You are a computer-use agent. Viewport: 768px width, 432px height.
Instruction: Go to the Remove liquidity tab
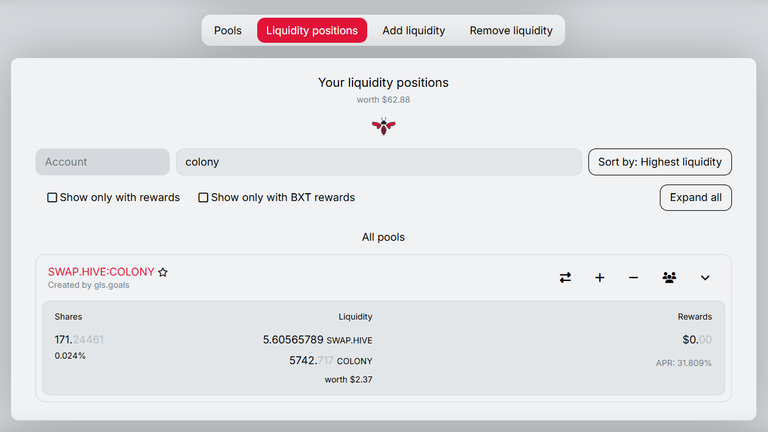coord(511,30)
